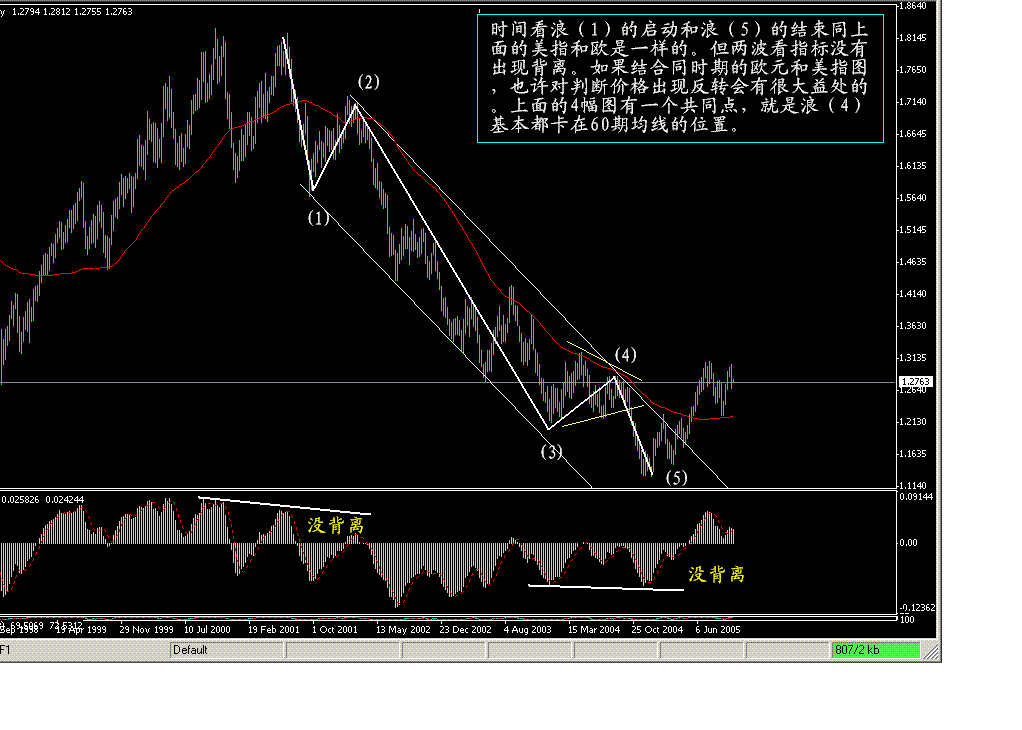Click the 1.6135 price scale label
The width and height of the screenshot is (1022, 730).
point(913,166)
